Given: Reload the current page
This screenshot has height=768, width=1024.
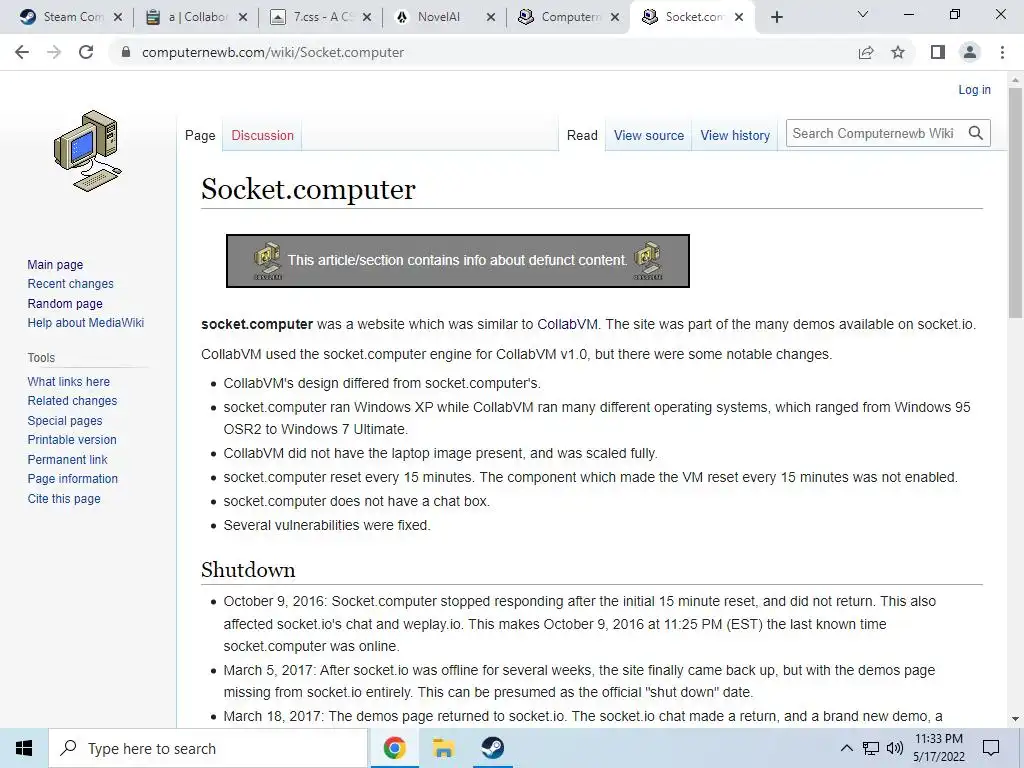Looking at the screenshot, I should pyautogui.click(x=86, y=52).
